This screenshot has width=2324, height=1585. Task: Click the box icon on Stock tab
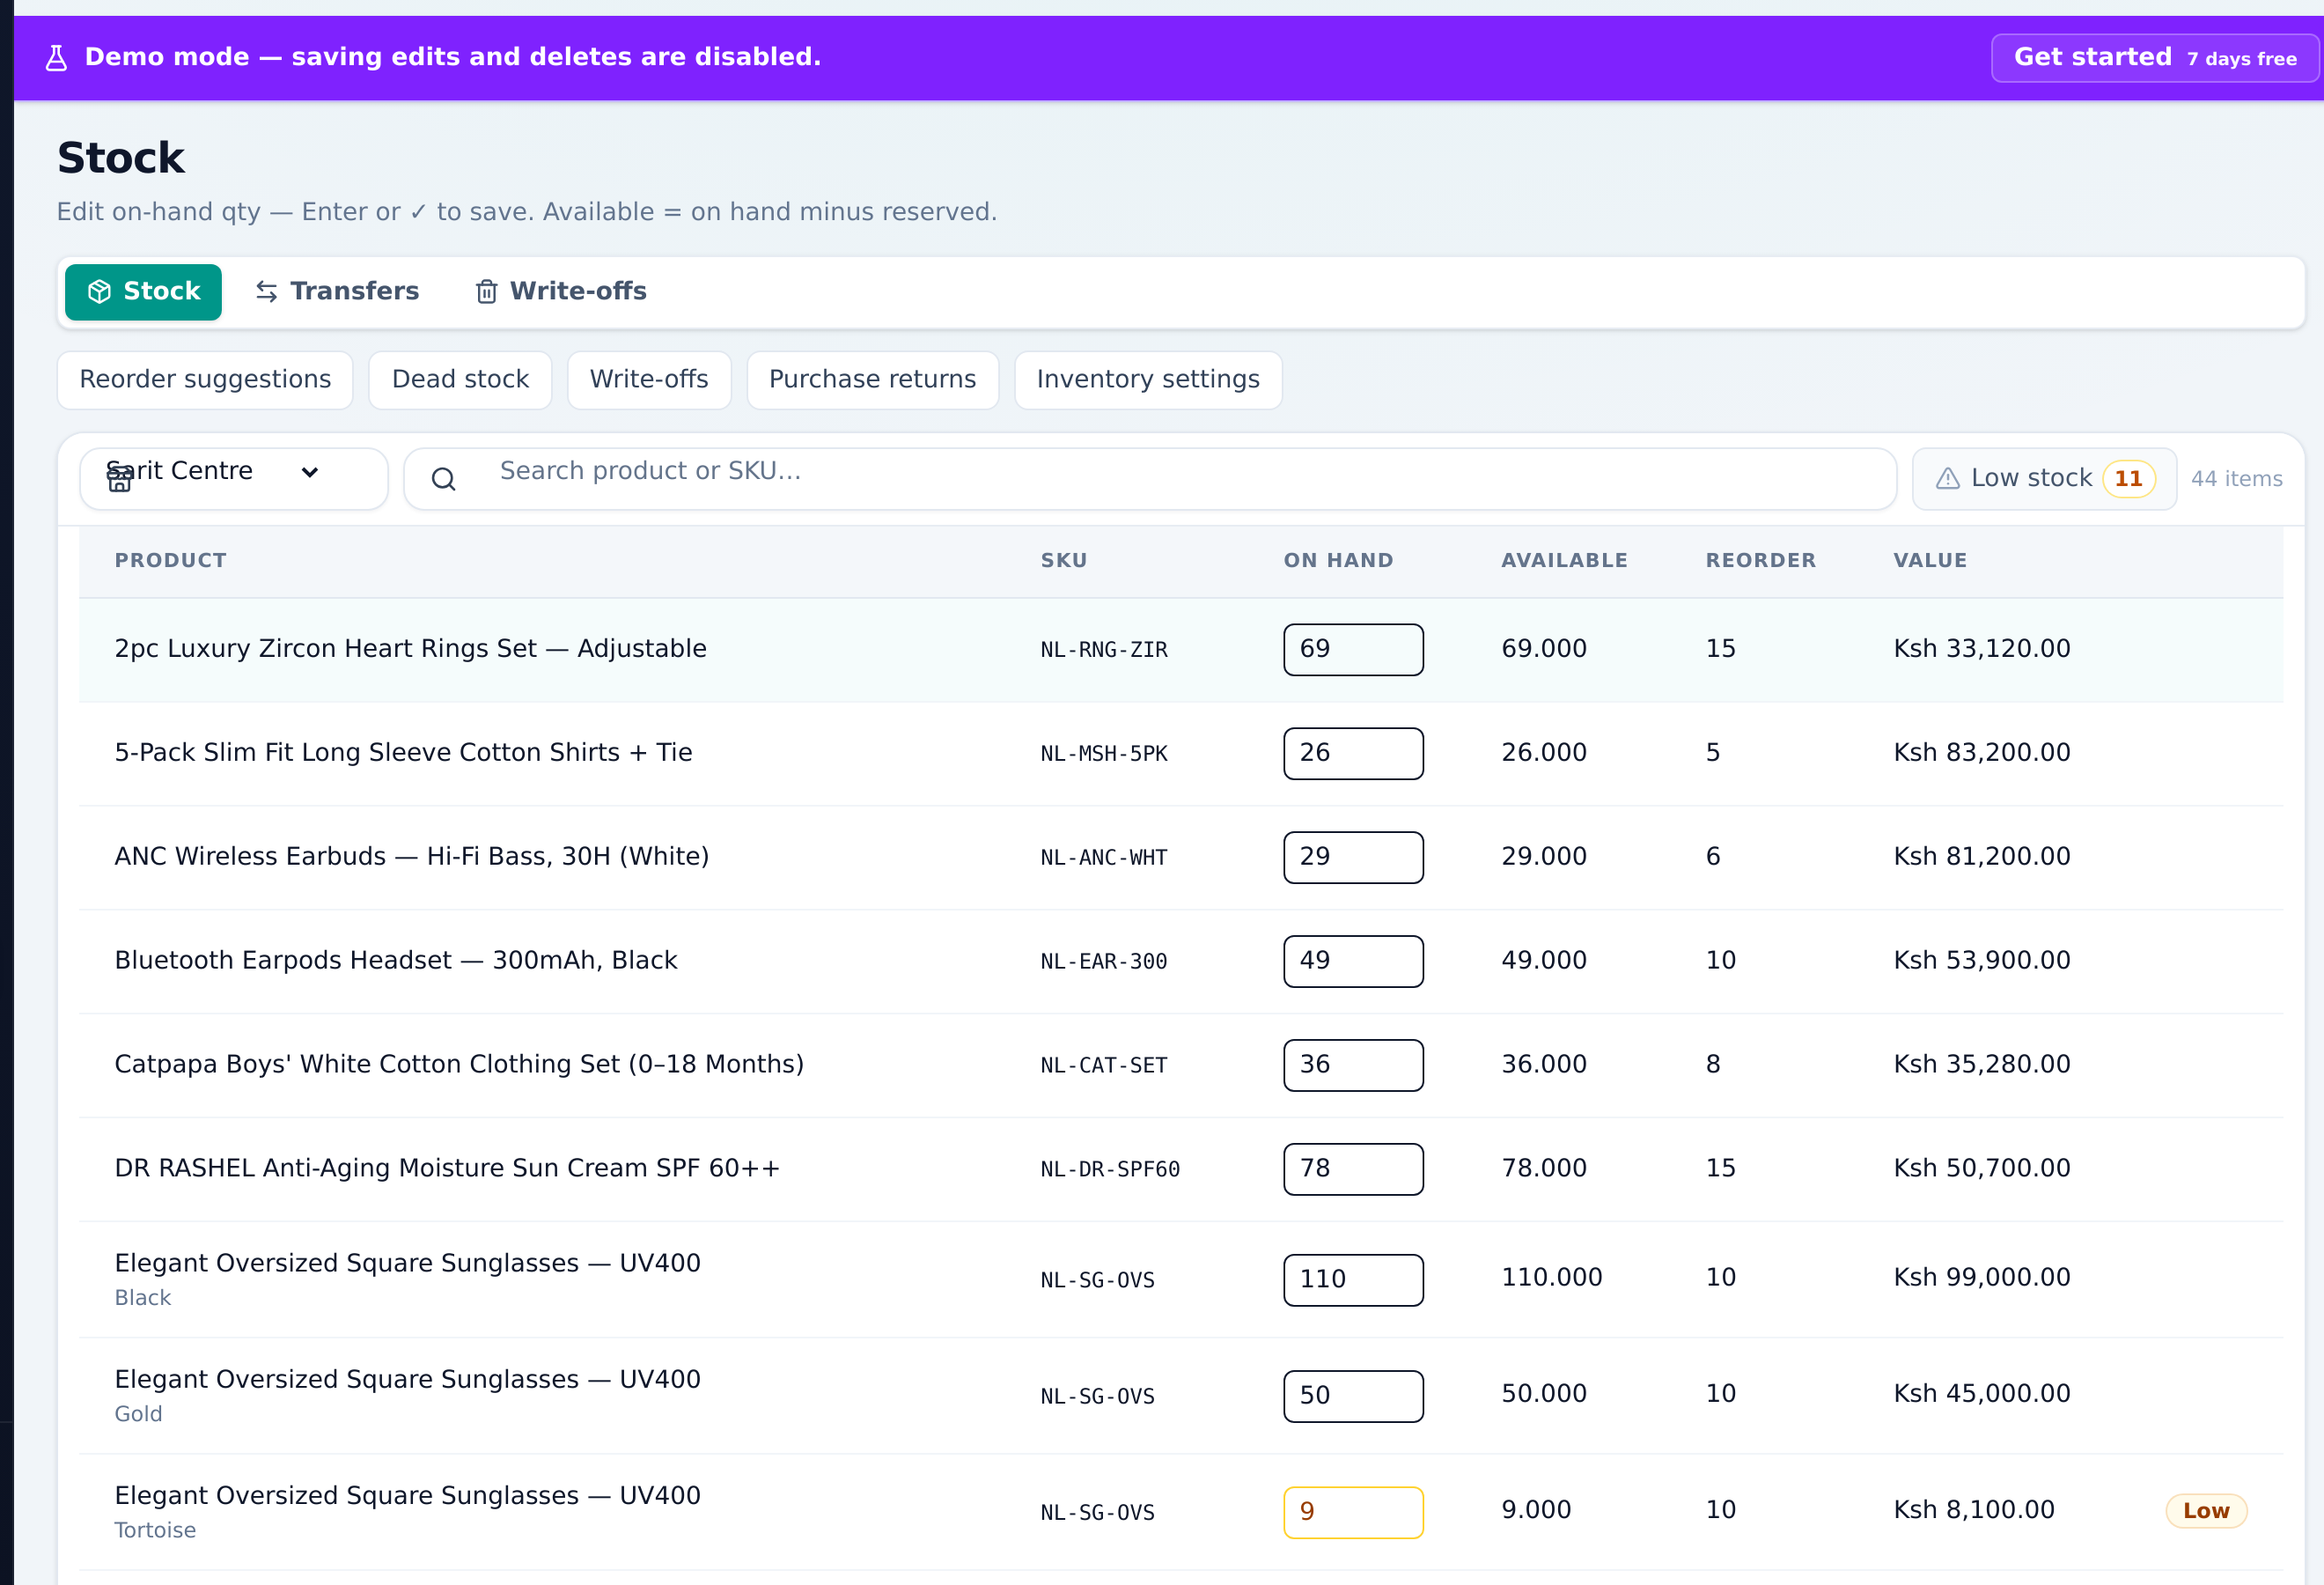[x=99, y=292]
